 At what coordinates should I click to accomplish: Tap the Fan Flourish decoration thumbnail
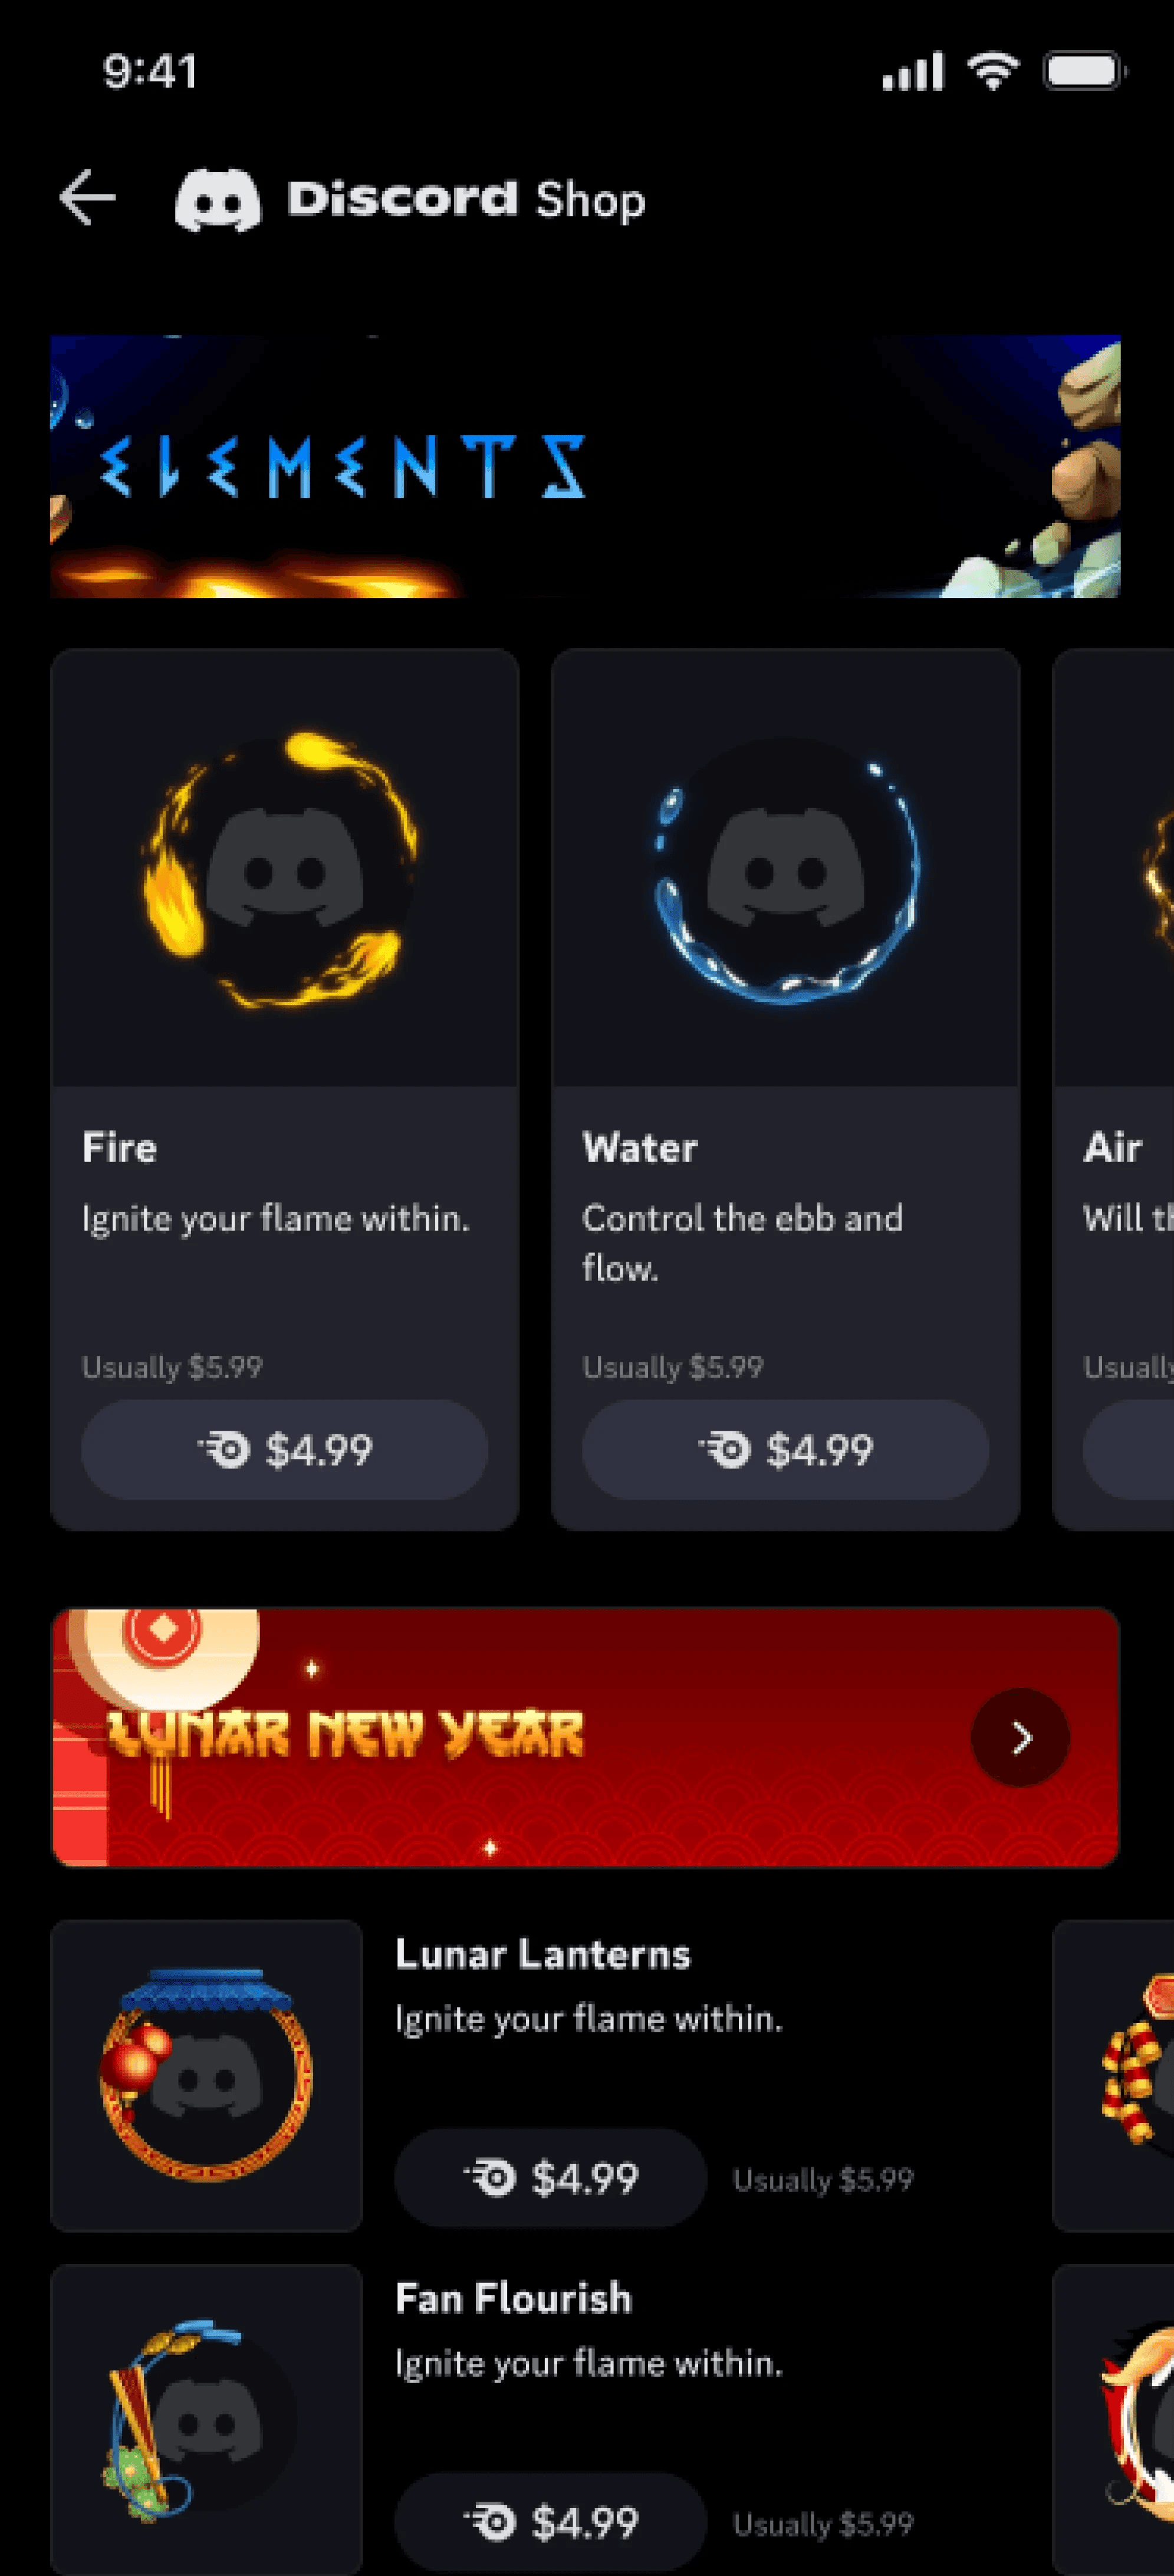[207, 2420]
